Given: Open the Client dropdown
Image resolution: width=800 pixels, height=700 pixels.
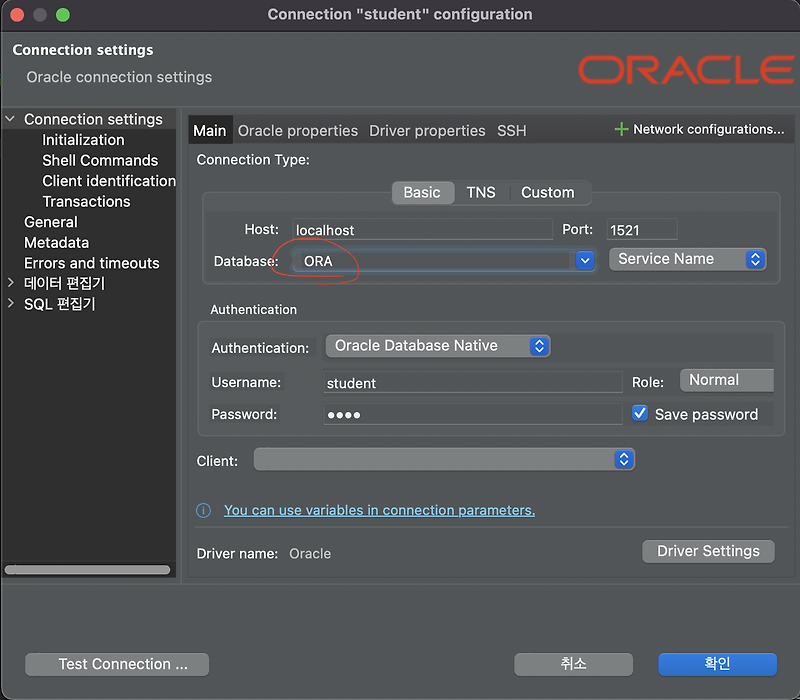Looking at the screenshot, I should (x=444, y=460).
